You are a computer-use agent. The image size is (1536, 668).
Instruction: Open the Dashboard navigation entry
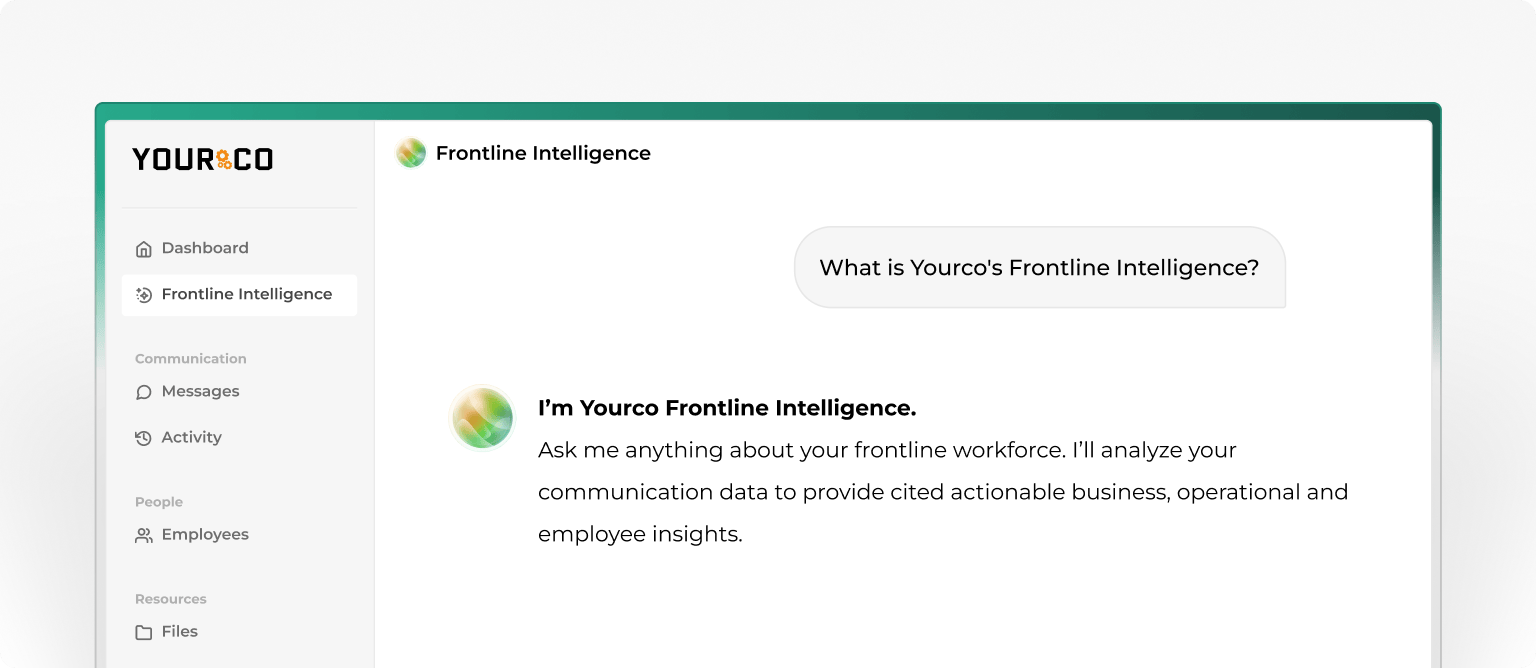coord(205,247)
